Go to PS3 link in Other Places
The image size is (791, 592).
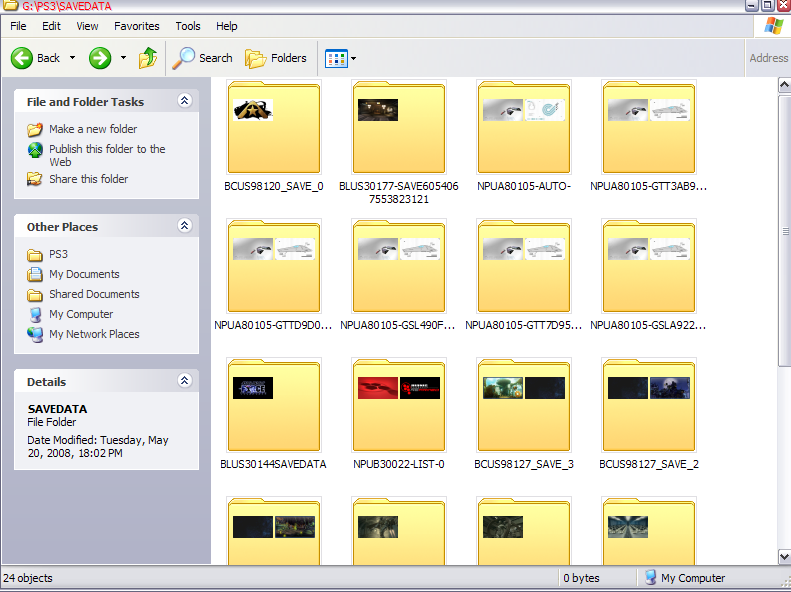point(58,254)
